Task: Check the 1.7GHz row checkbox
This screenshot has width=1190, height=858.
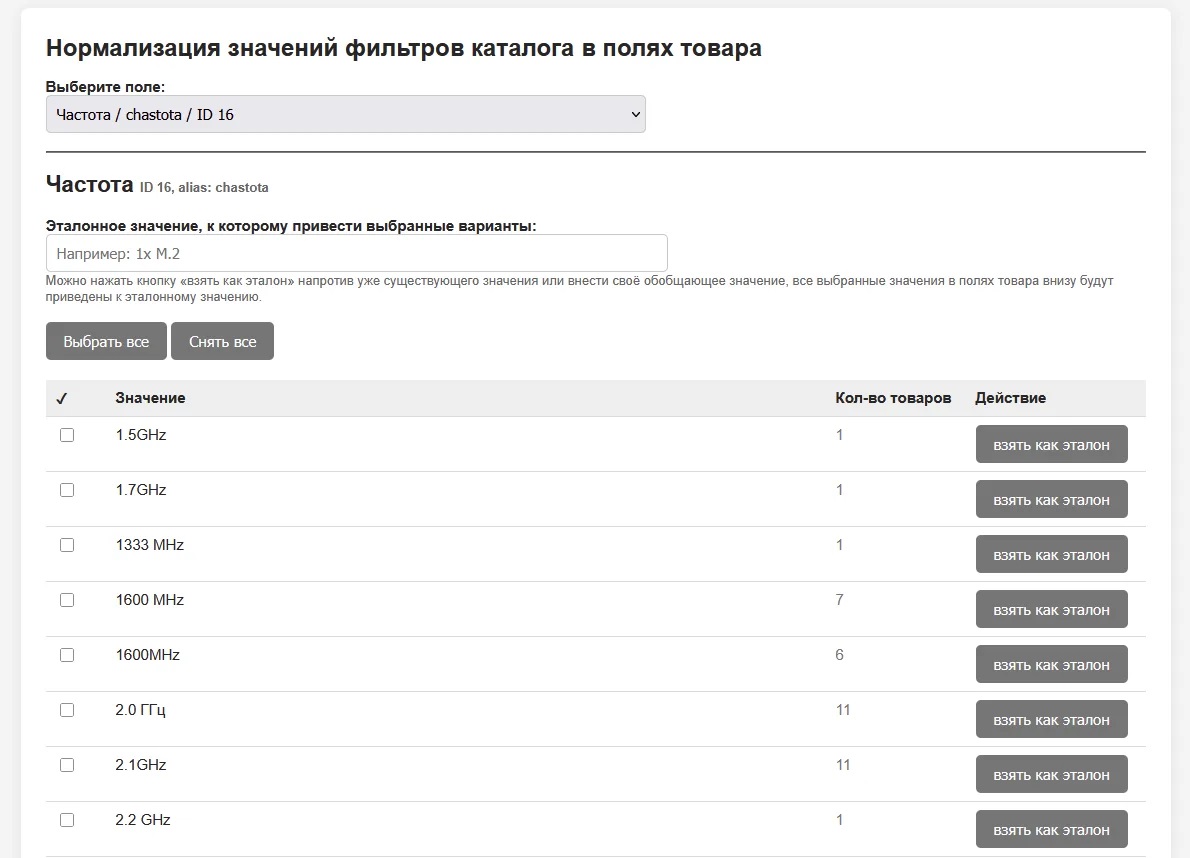Action: point(67,490)
